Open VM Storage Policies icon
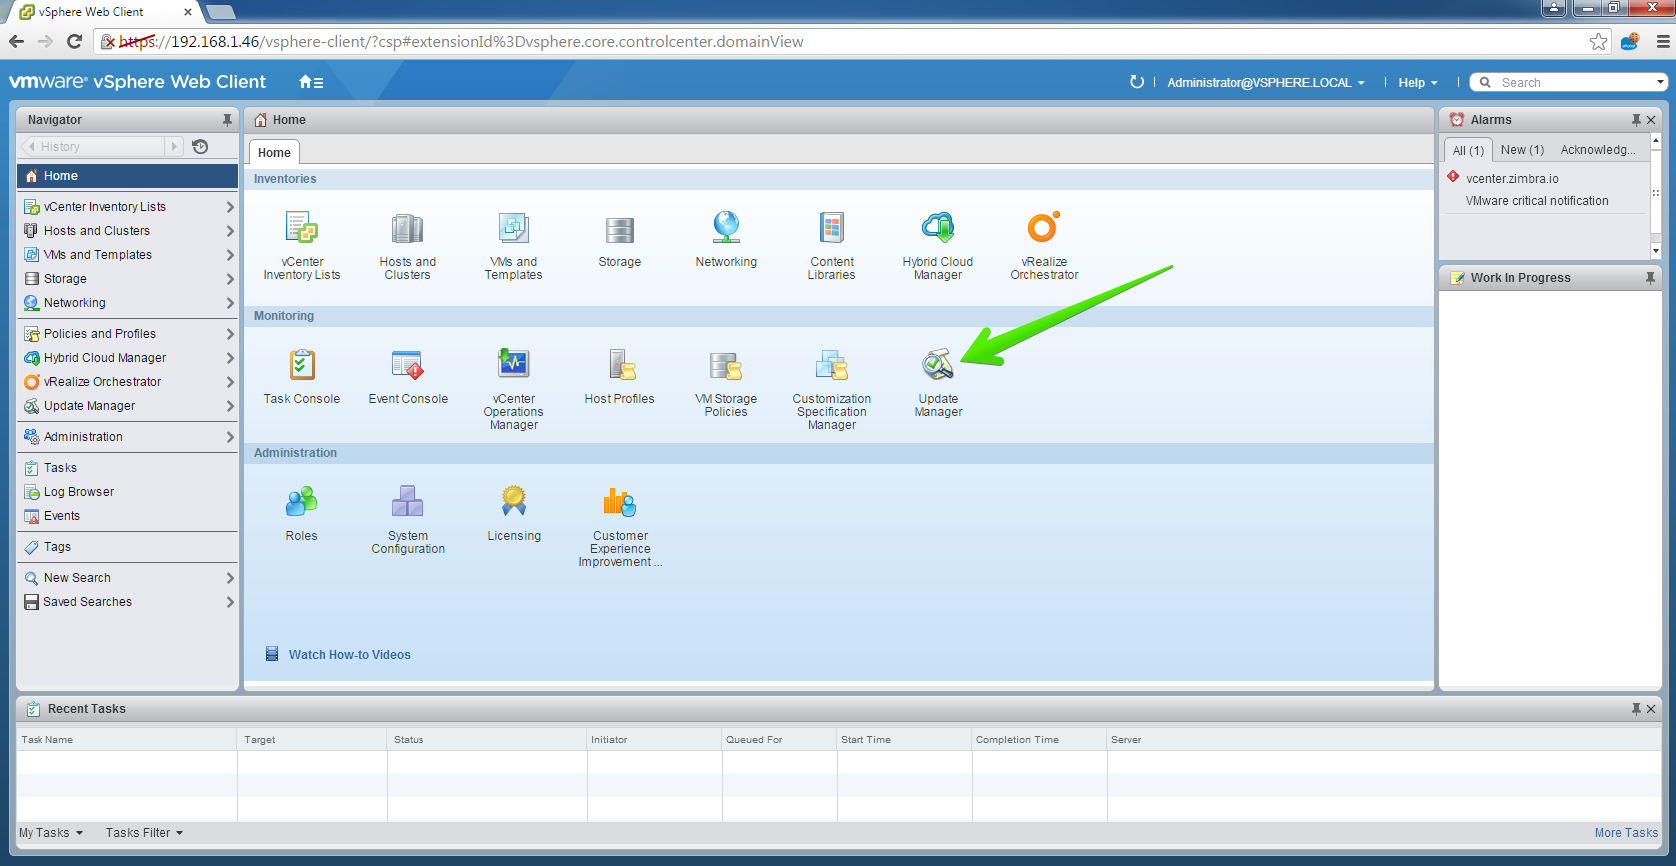The height and width of the screenshot is (866, 1676). 726,366
